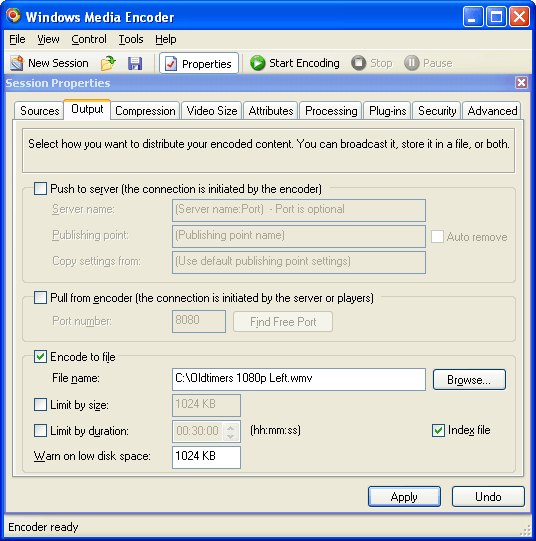Image resolution: width=536 pixels, height=541 pixels.
Task: Enable the Limit by duration checkbox
Action: (40, 431)
